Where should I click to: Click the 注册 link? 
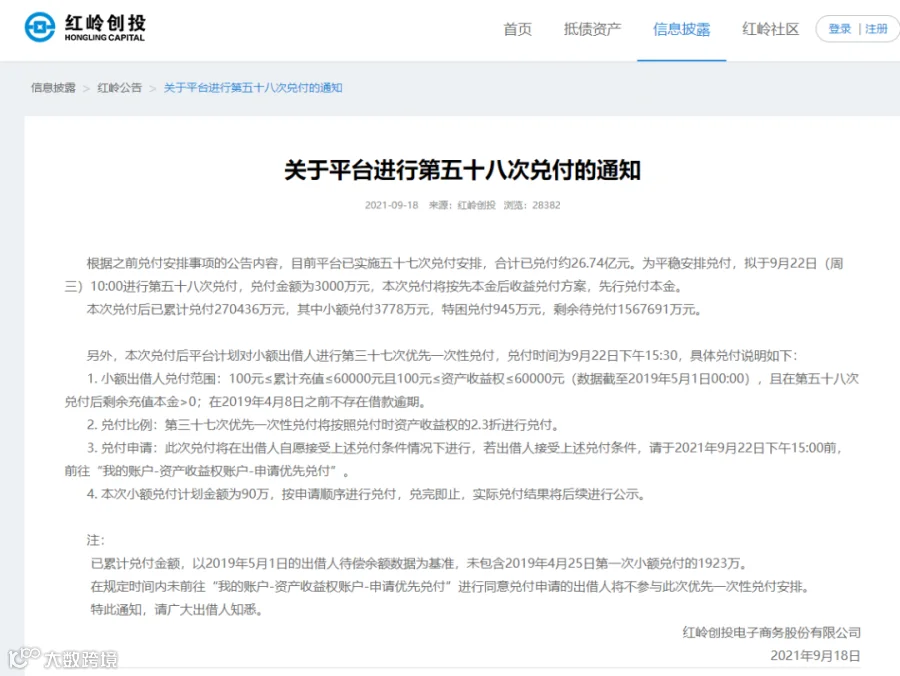(x=876, y=29)
